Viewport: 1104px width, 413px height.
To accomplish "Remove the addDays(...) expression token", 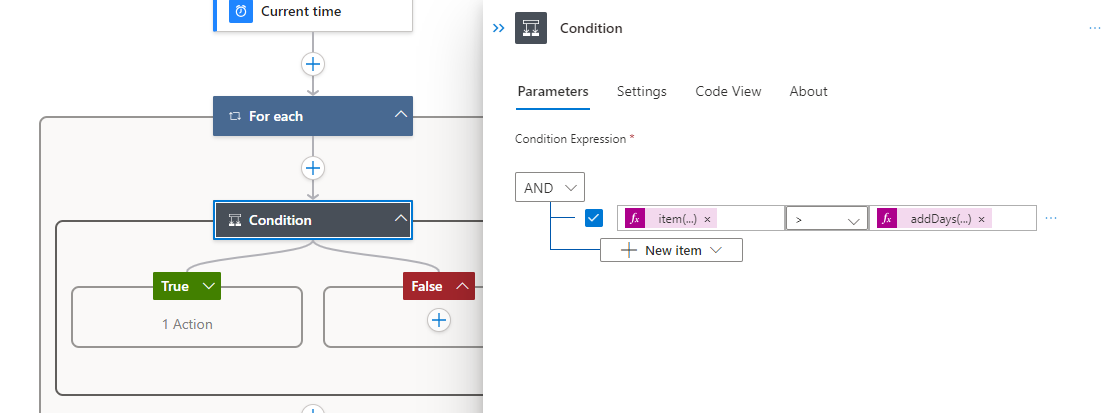I will 981,220.
